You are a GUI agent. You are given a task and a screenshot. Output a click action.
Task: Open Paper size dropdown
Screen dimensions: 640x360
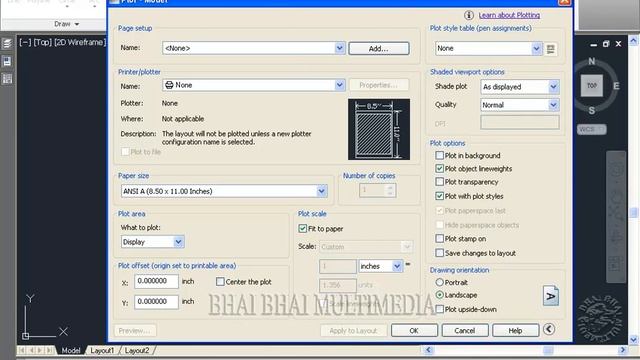[x=322, y=191]
